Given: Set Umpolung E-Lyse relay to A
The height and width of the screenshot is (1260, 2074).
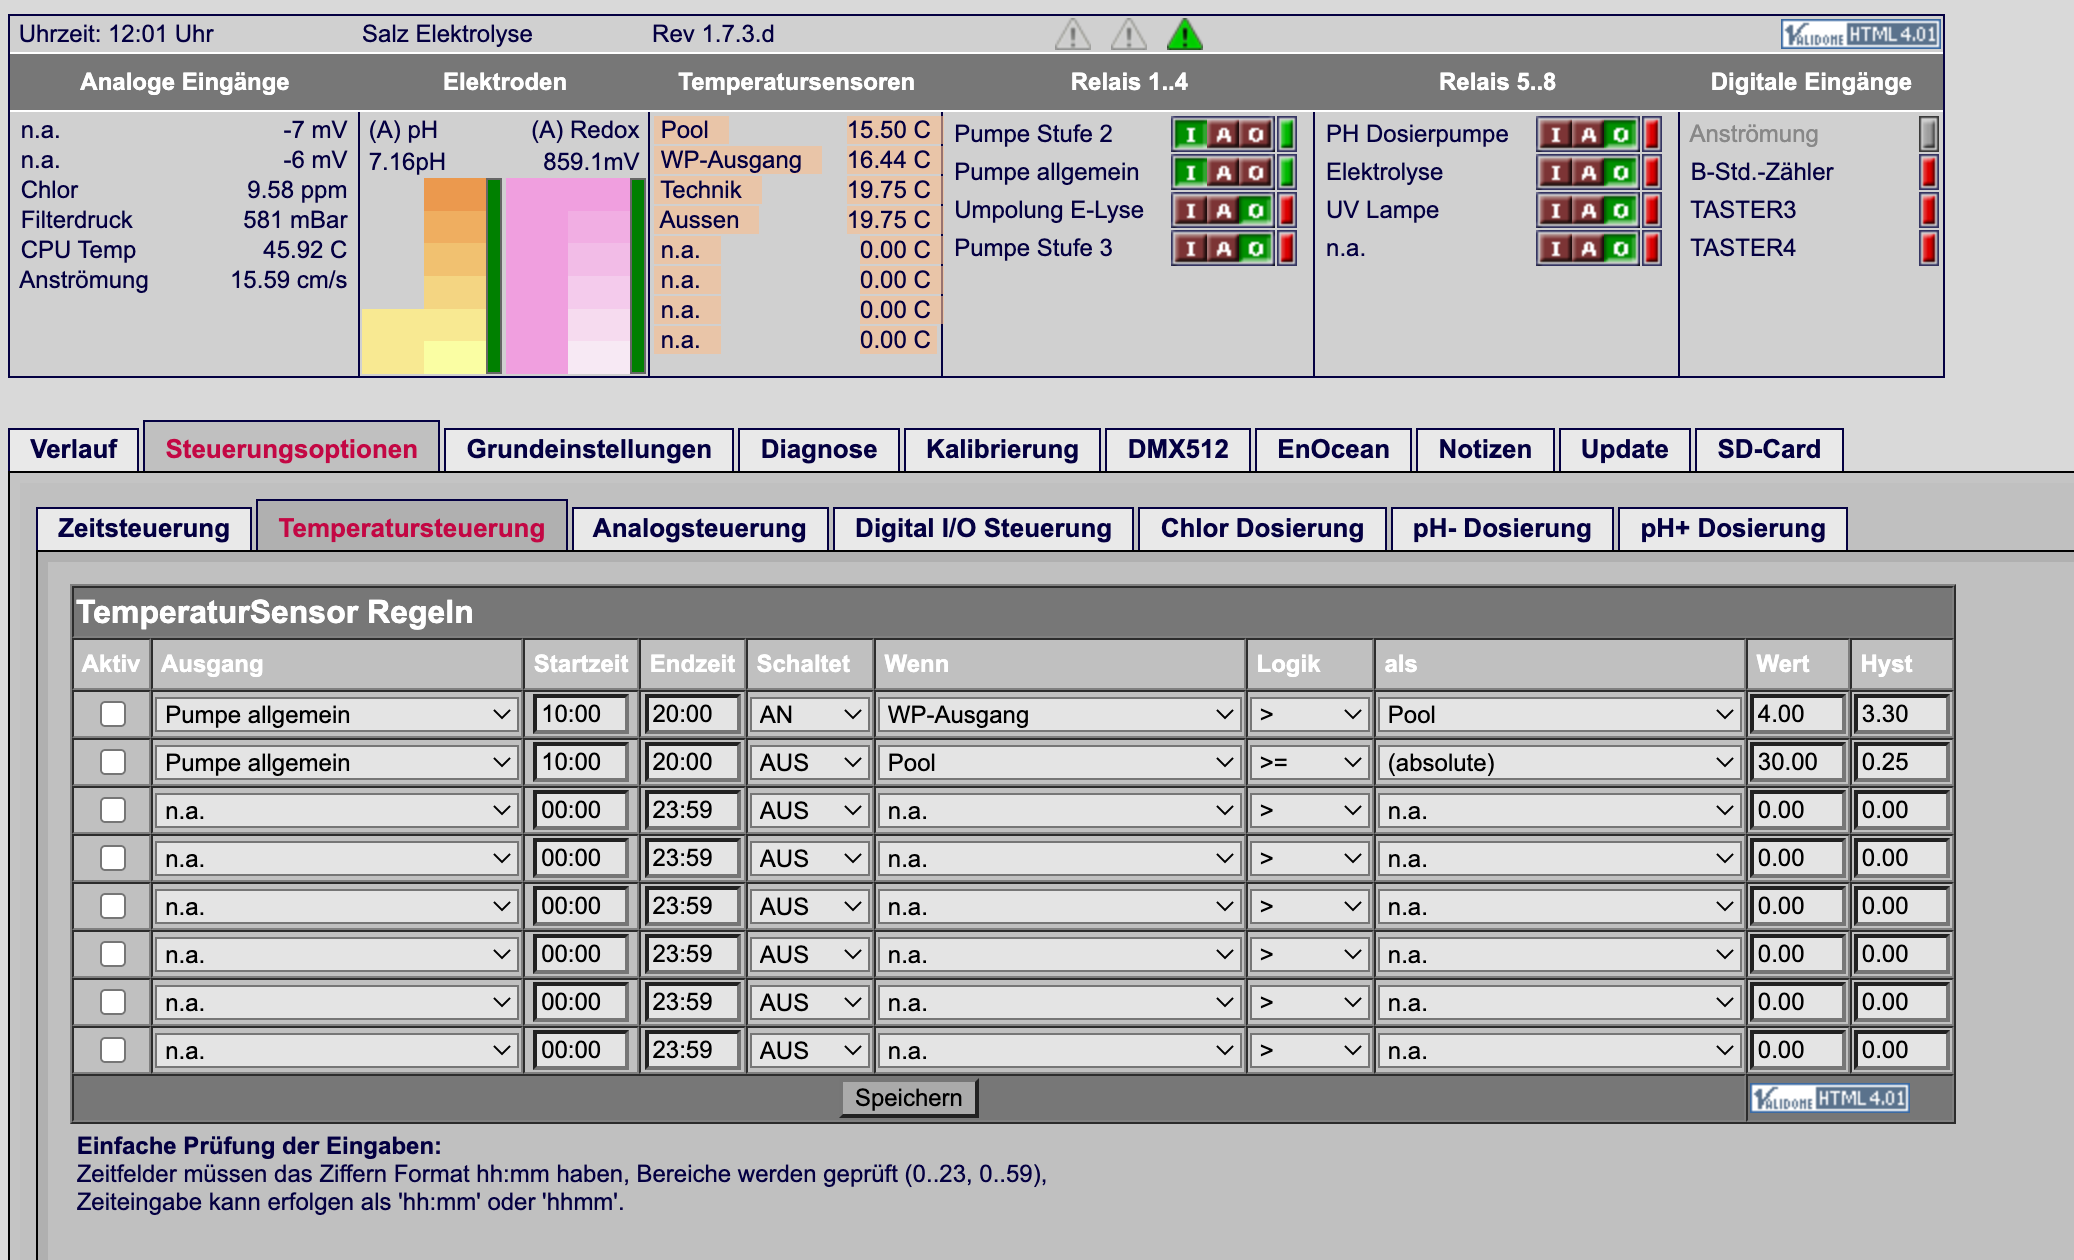Looking at the screenshot, I should click(x=1223, y=210).
